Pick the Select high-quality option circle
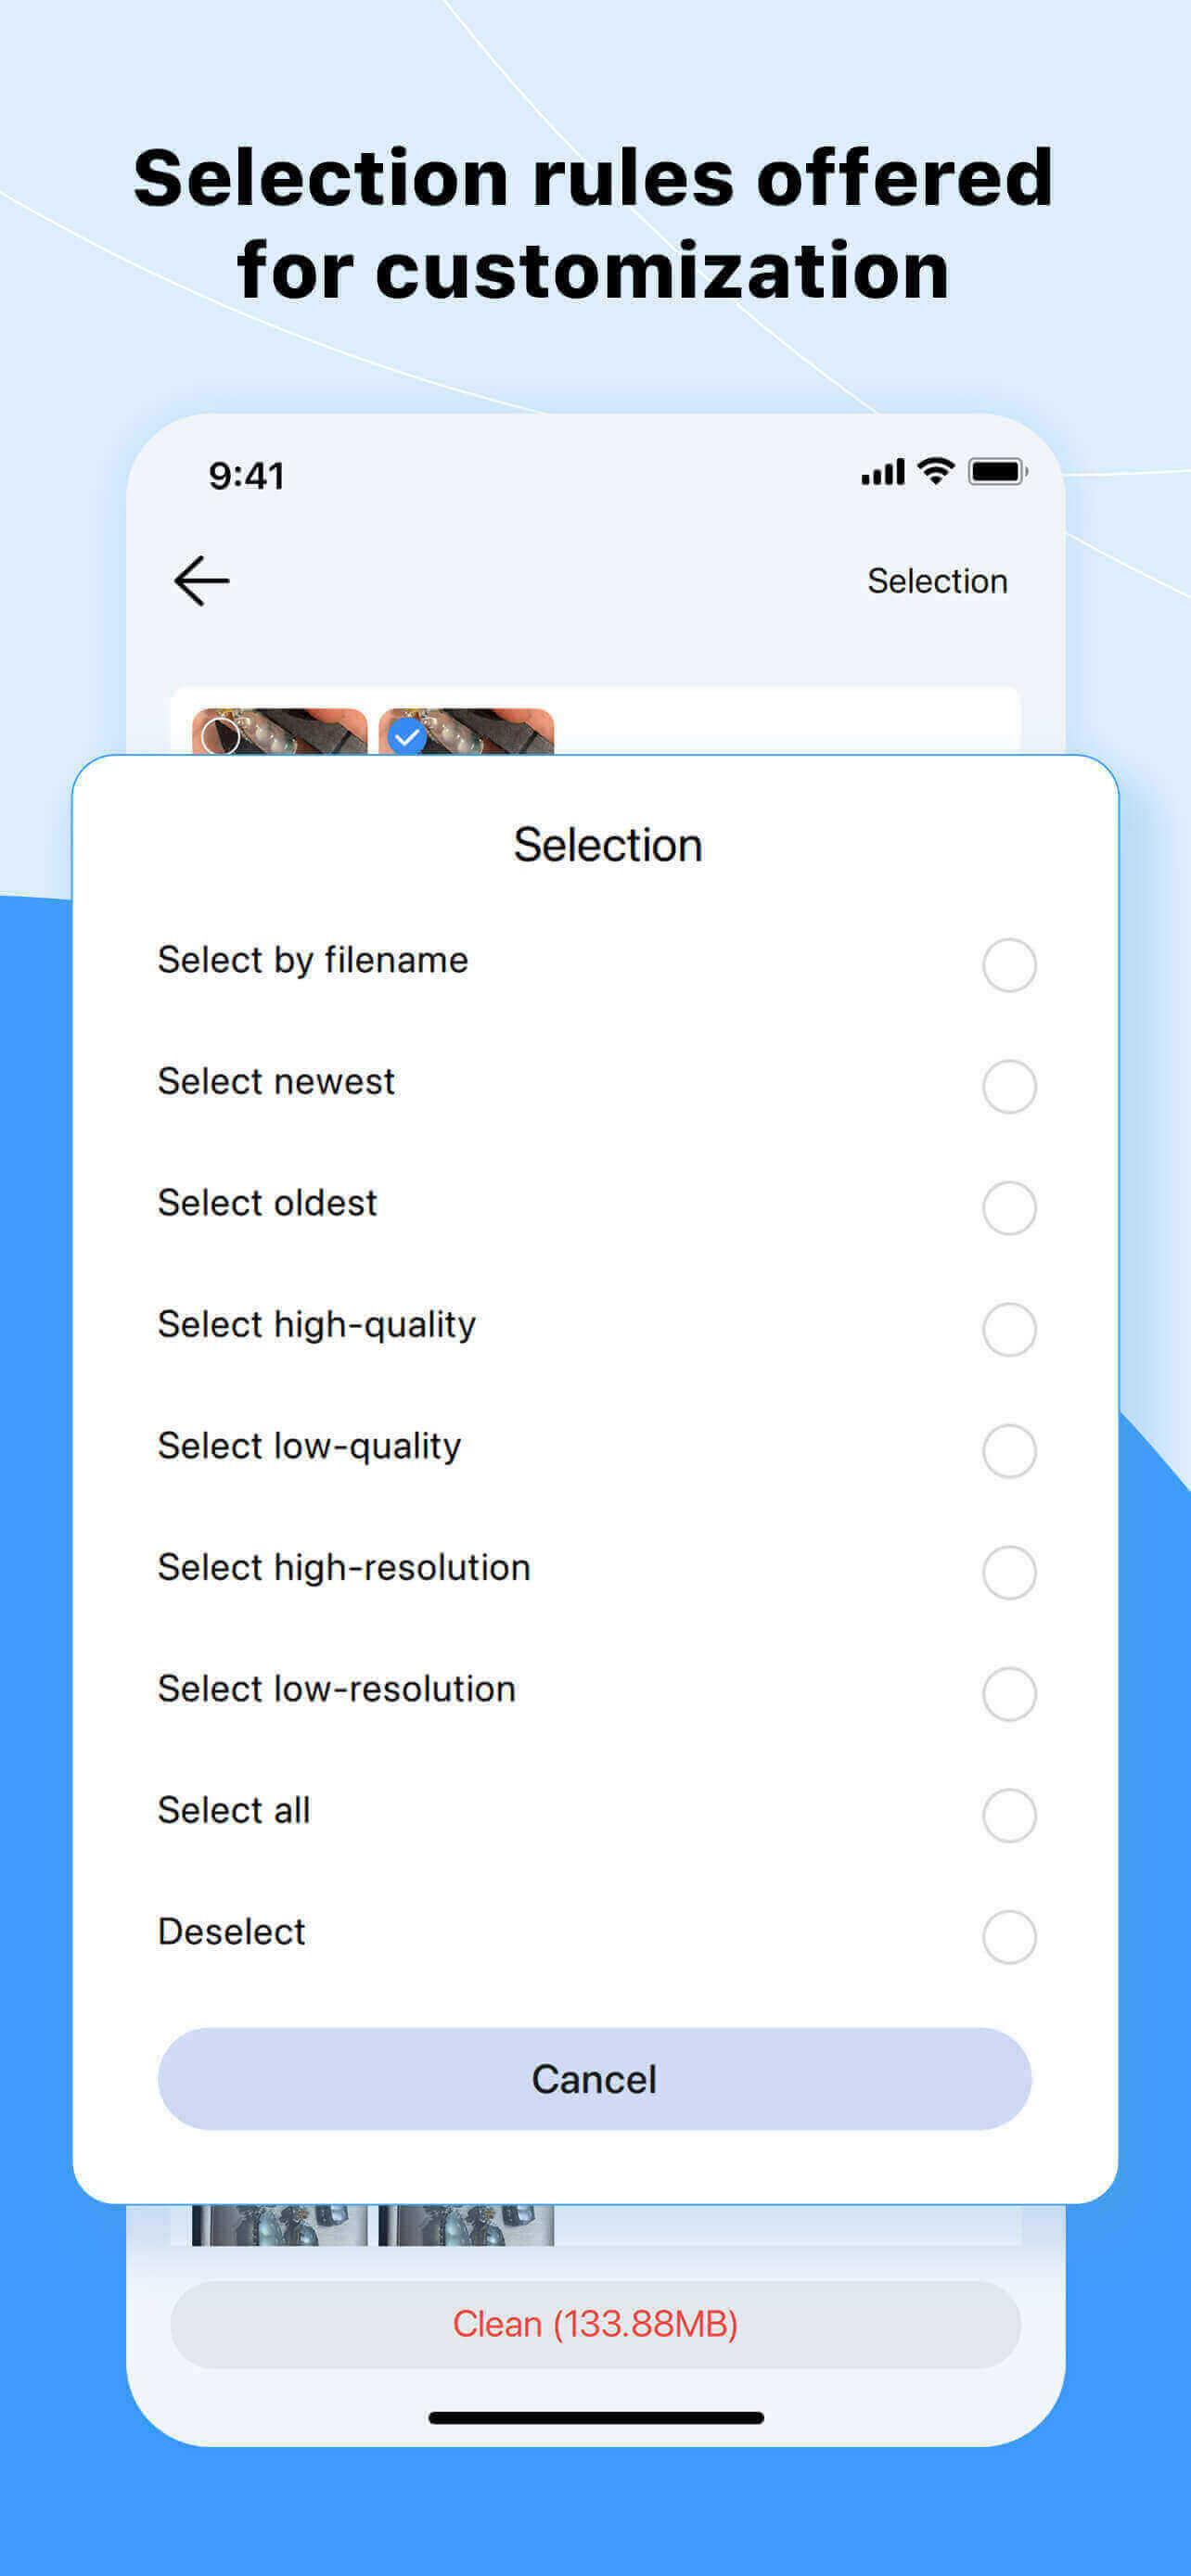The image size is (1191, 2576). click(x=1008, y=1329)
